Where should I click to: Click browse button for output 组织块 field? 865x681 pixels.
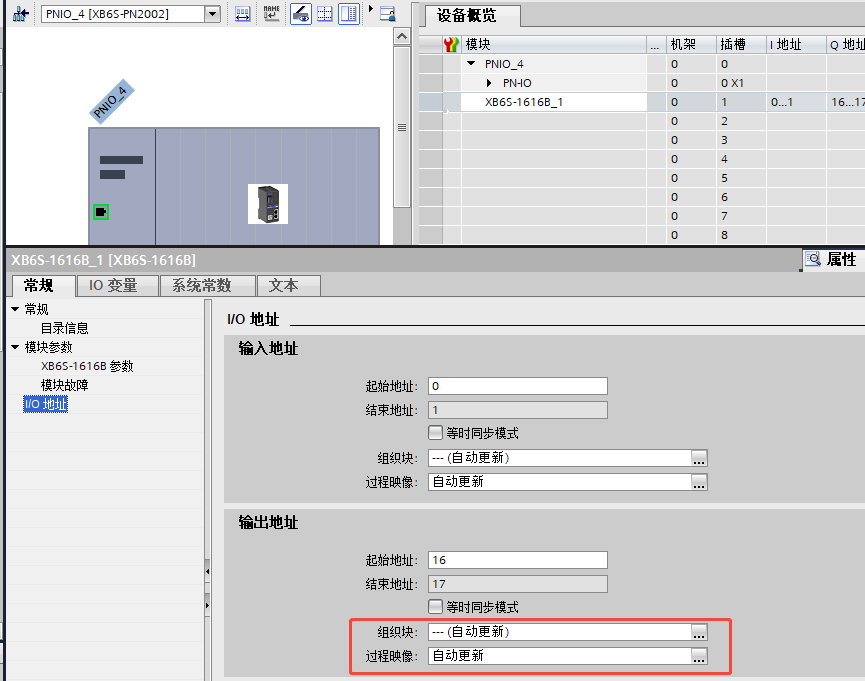coord(699,632)
